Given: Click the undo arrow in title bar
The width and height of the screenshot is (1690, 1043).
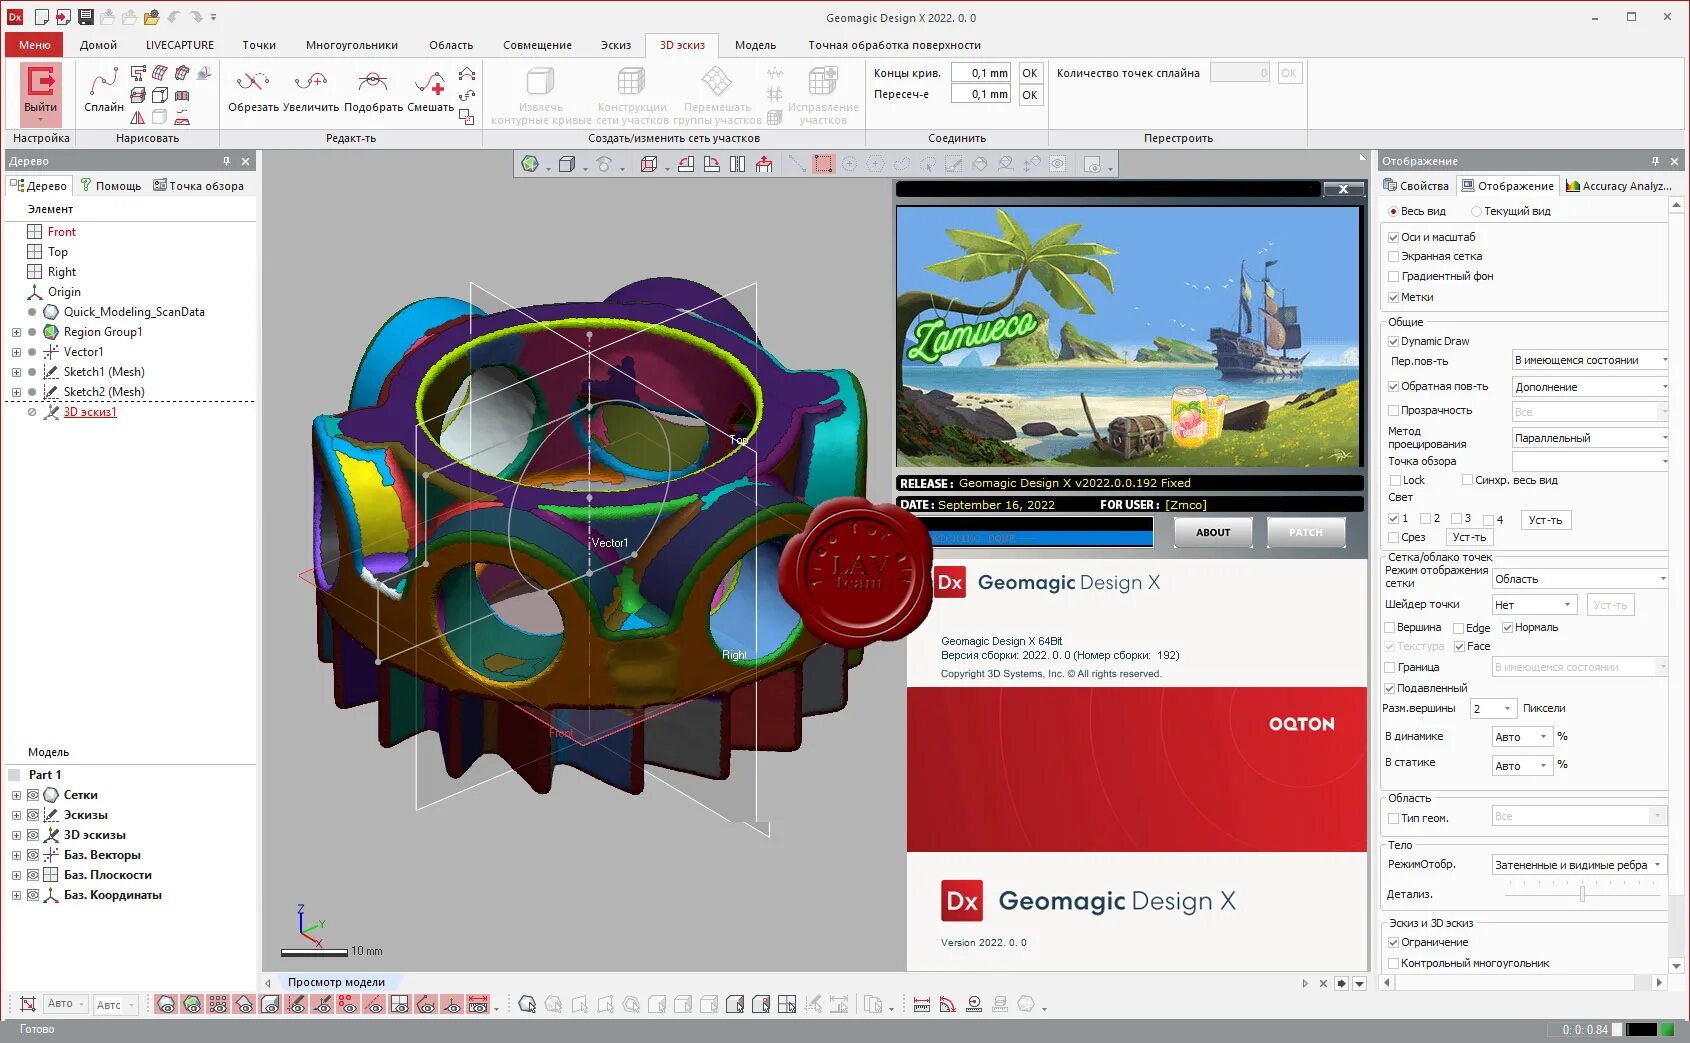Looking at the screenshot, I should tap(174, 17).
